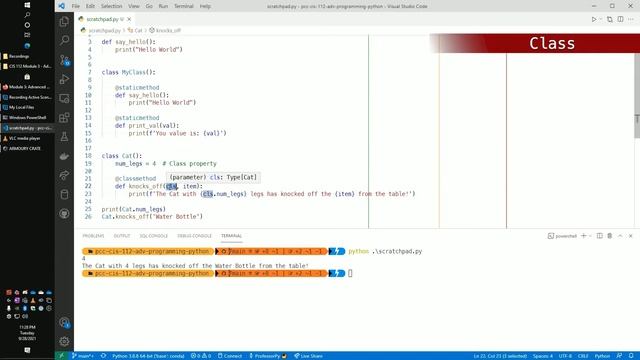640x360 pixels.
Task: Open the new terminal profile dropdown
Action: click(x=590, y=236)
